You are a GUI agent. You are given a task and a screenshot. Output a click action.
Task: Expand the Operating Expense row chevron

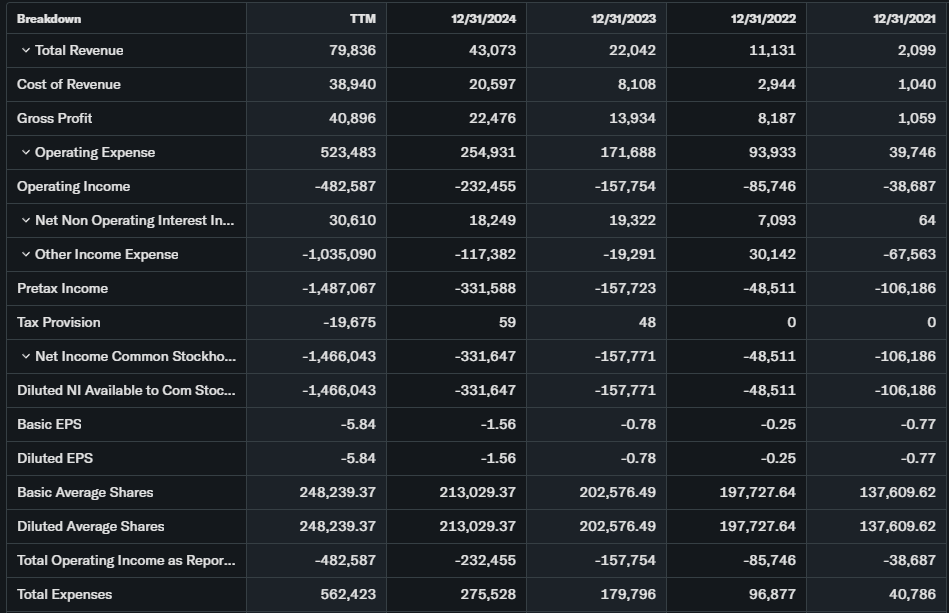coord(25,152)
